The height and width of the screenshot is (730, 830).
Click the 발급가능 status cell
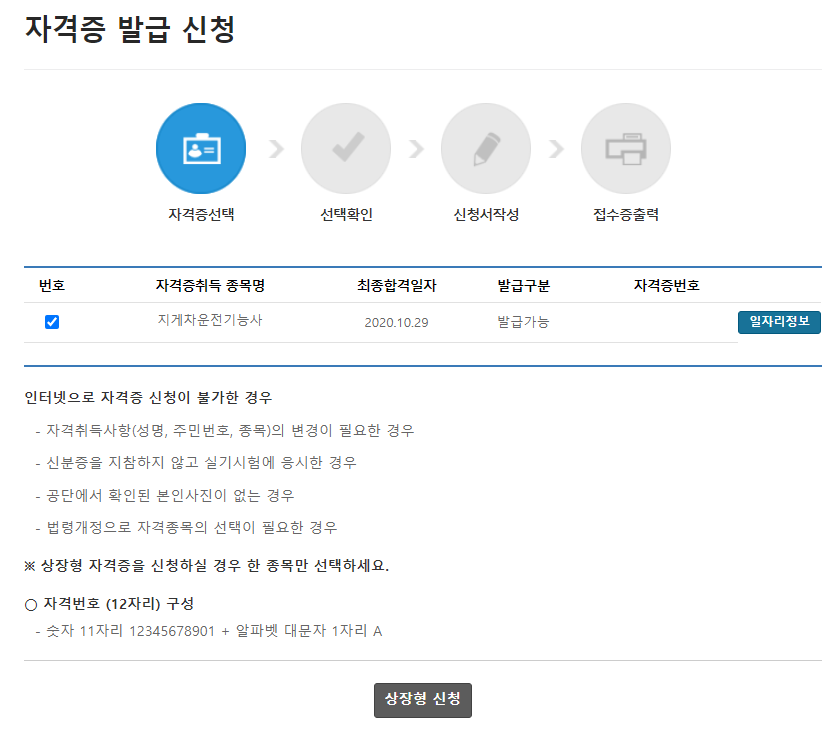(x=523, y=322)
